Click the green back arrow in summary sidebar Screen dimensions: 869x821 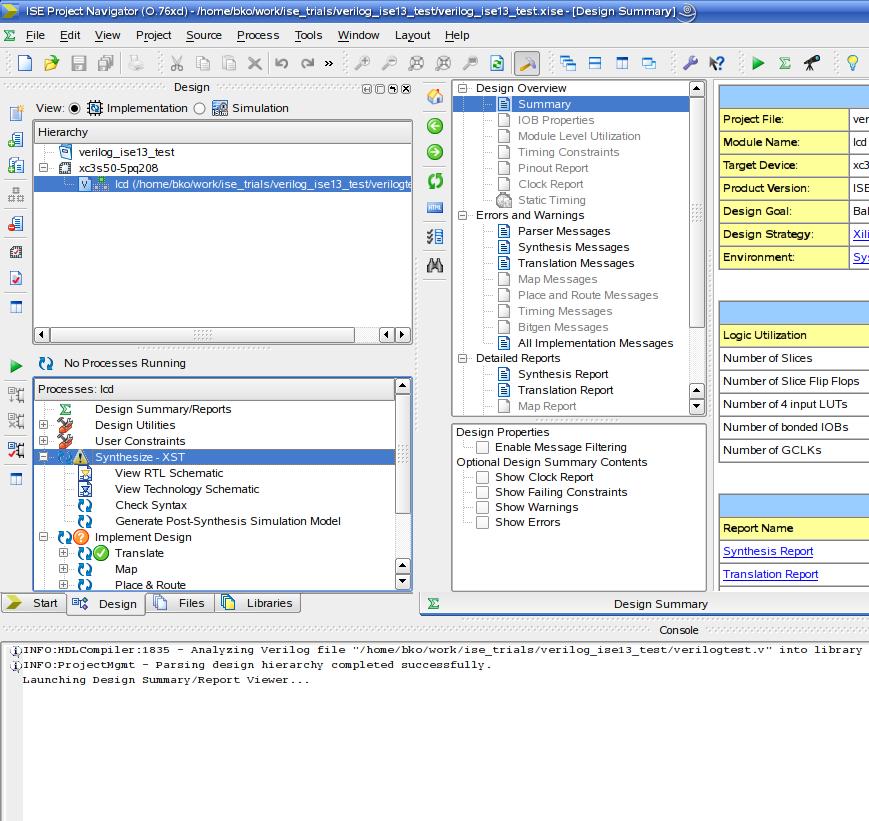coord(435,126)
